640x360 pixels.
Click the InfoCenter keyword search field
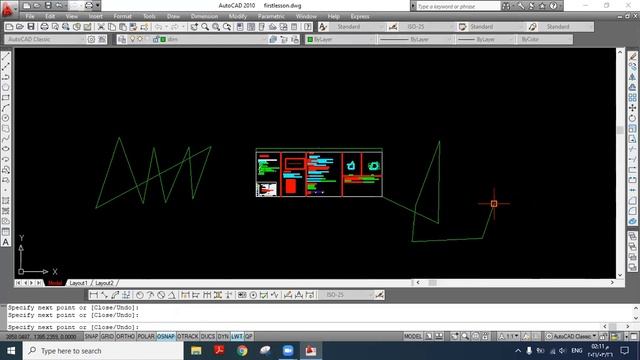(x=458, y=6)
